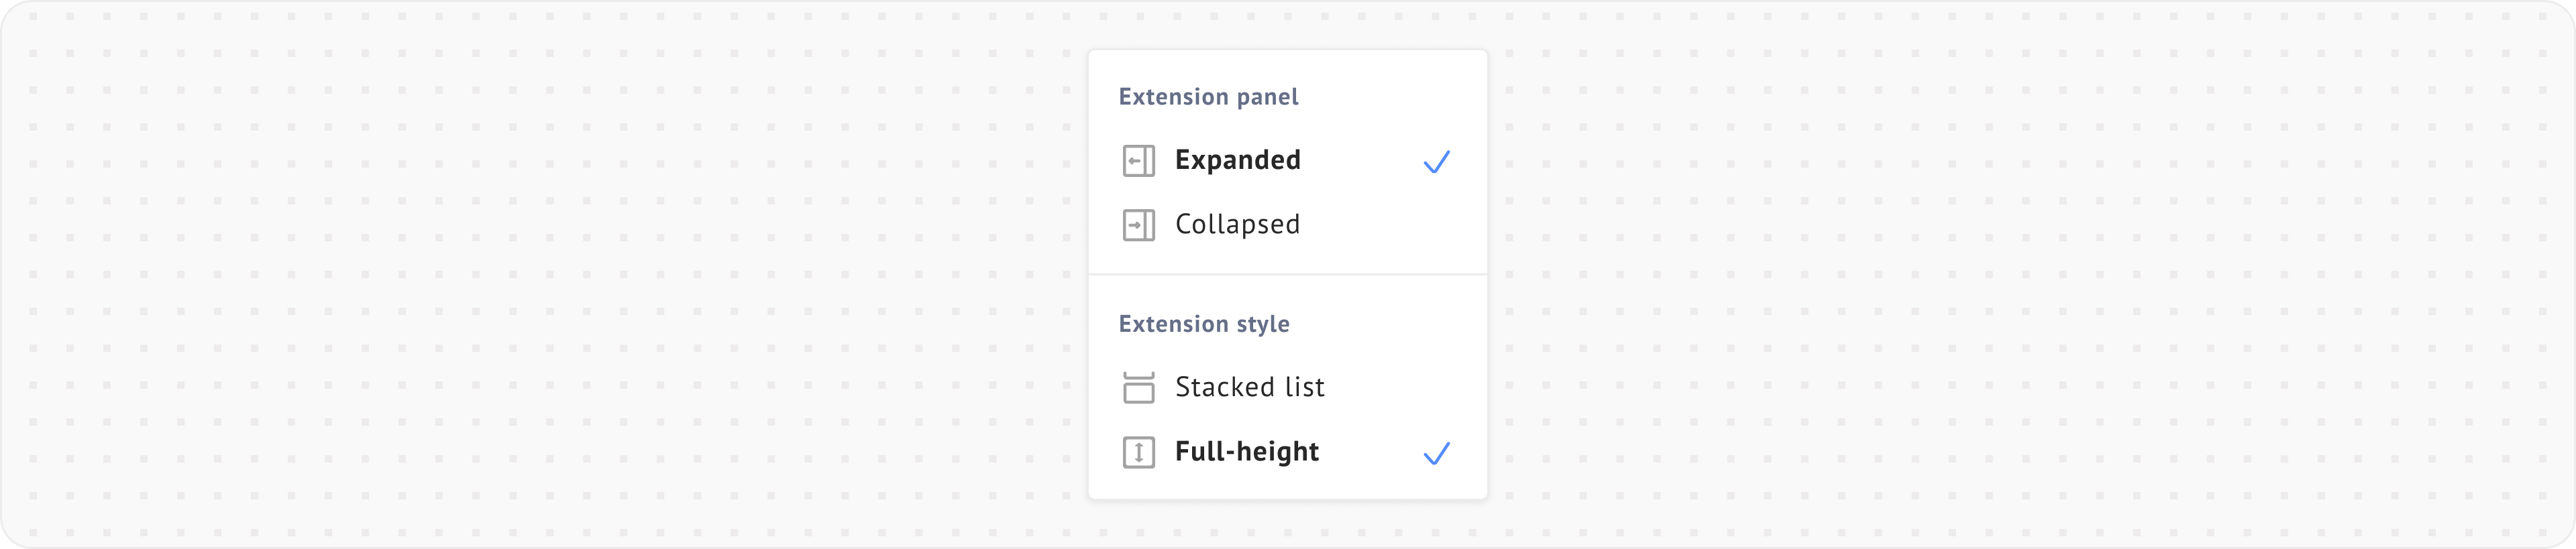The width and height of the screenshot is (2576, 549).
Task: Click the full-height vertical arrow icon
Action: 1138,453
